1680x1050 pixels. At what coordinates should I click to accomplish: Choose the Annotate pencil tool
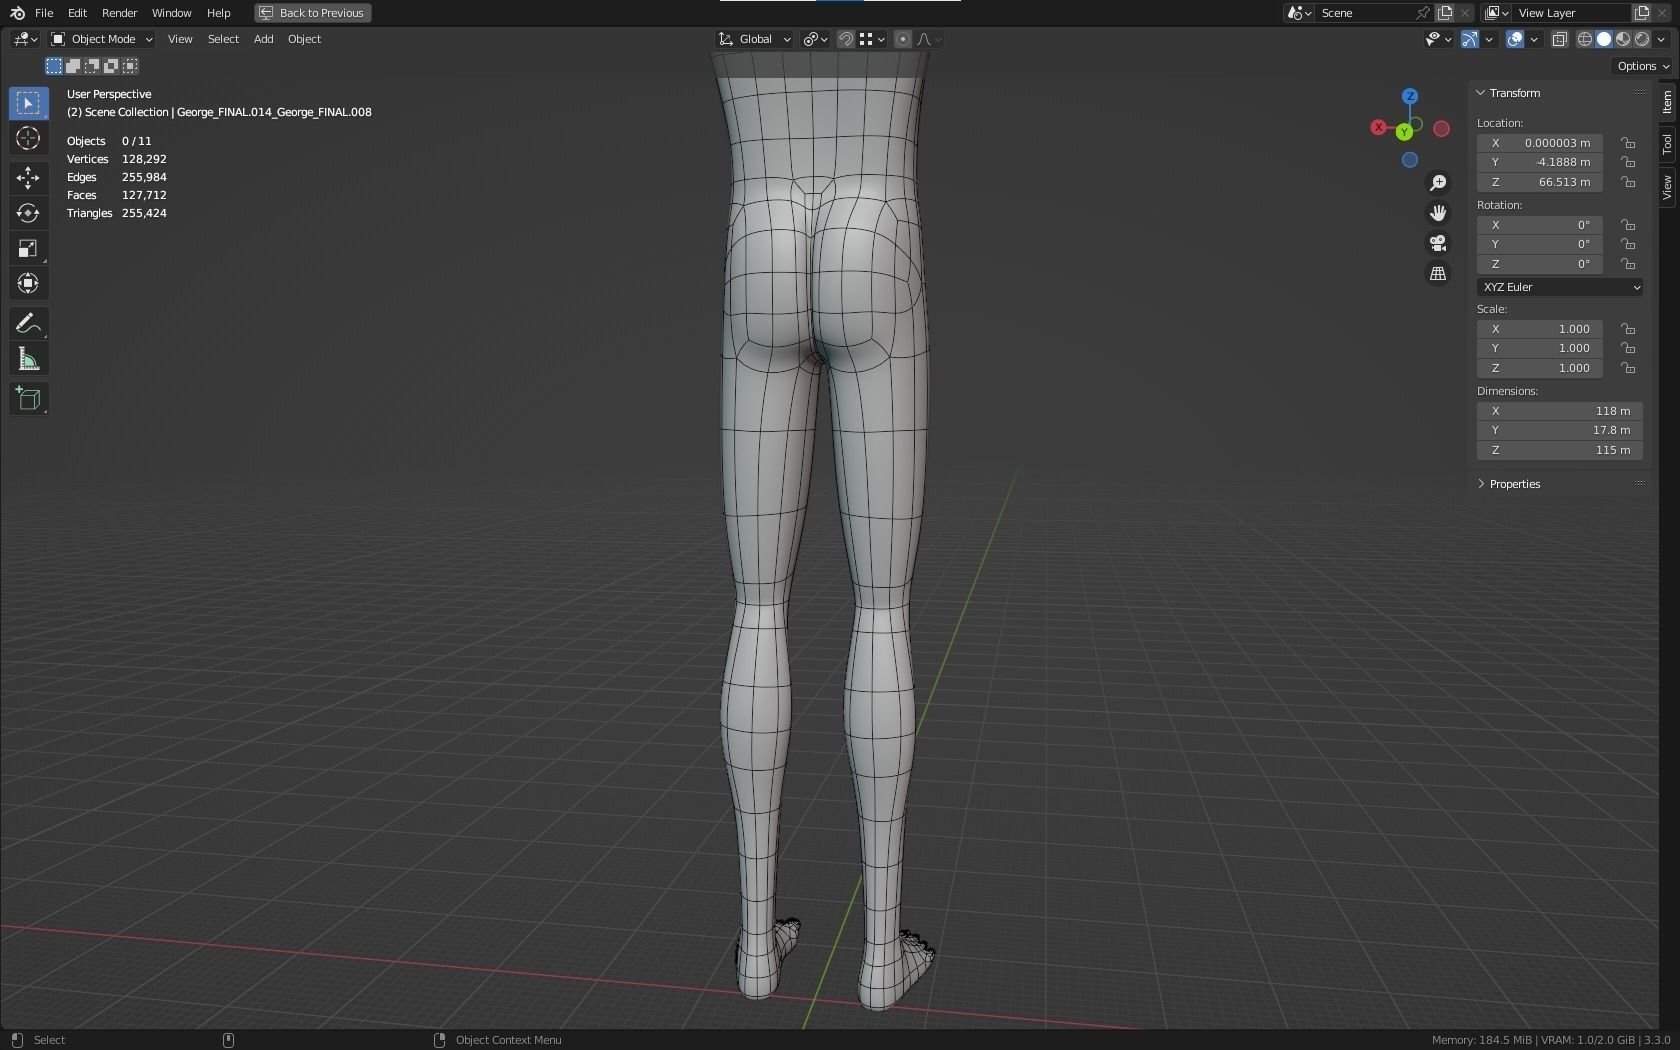(28, 324)
